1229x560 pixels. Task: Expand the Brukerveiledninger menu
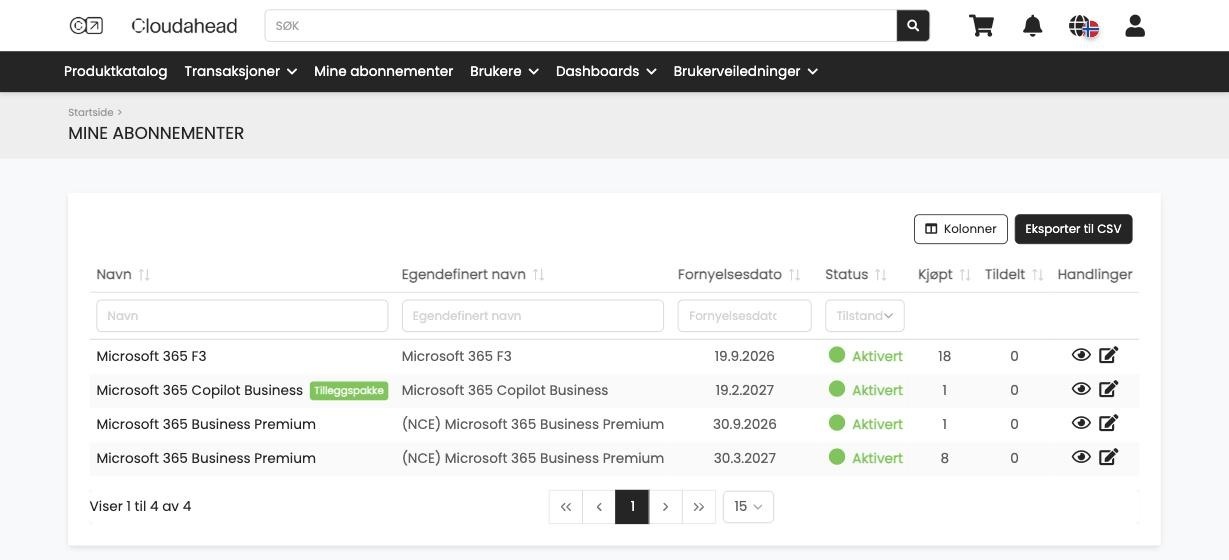pos(746,71)
